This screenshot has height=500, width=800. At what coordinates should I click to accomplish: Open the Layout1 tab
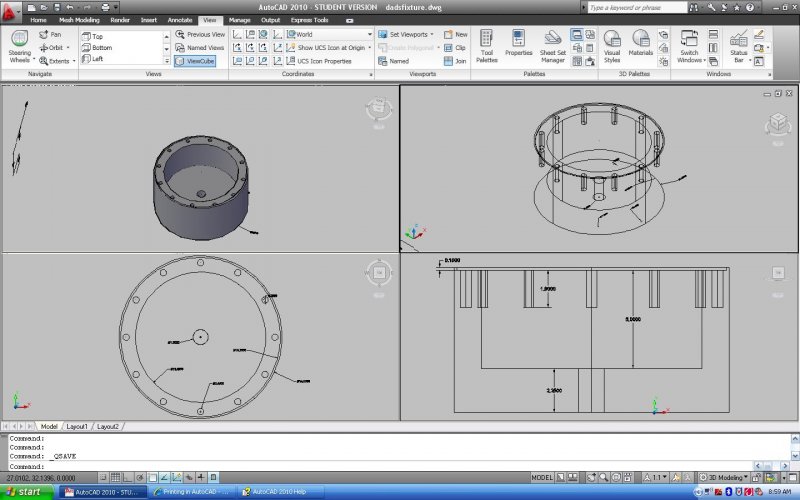pos(77,426)
